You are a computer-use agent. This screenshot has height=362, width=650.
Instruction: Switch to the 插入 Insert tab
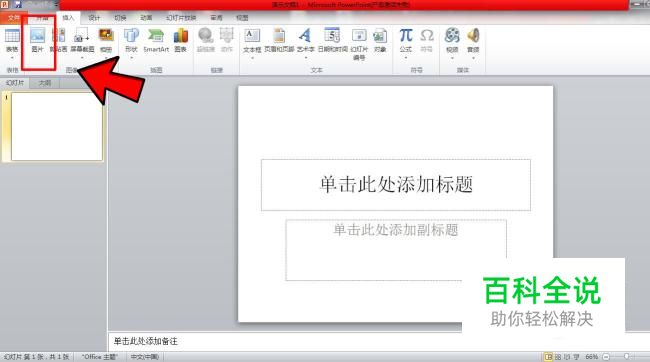pyautogui.click(x=68, y=18)
